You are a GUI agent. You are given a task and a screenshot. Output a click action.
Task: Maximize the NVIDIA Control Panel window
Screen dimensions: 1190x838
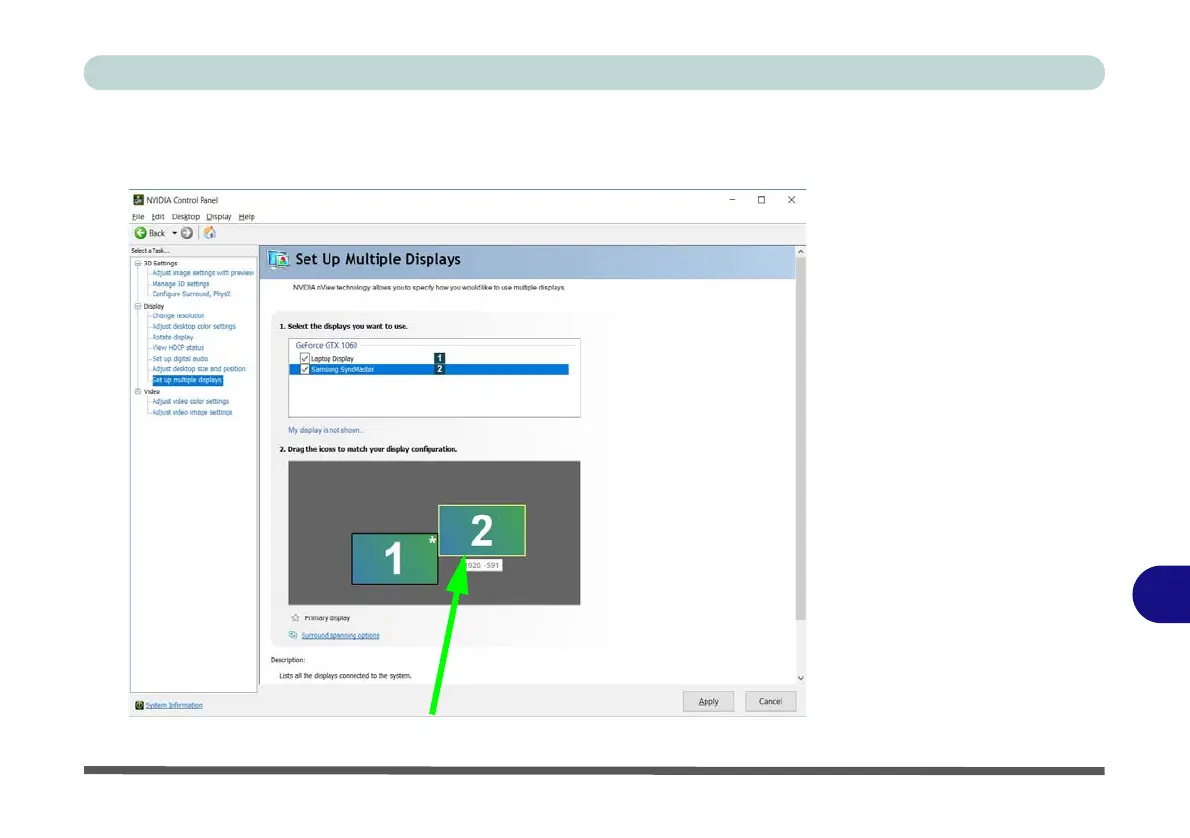click(x=761, y=200)
